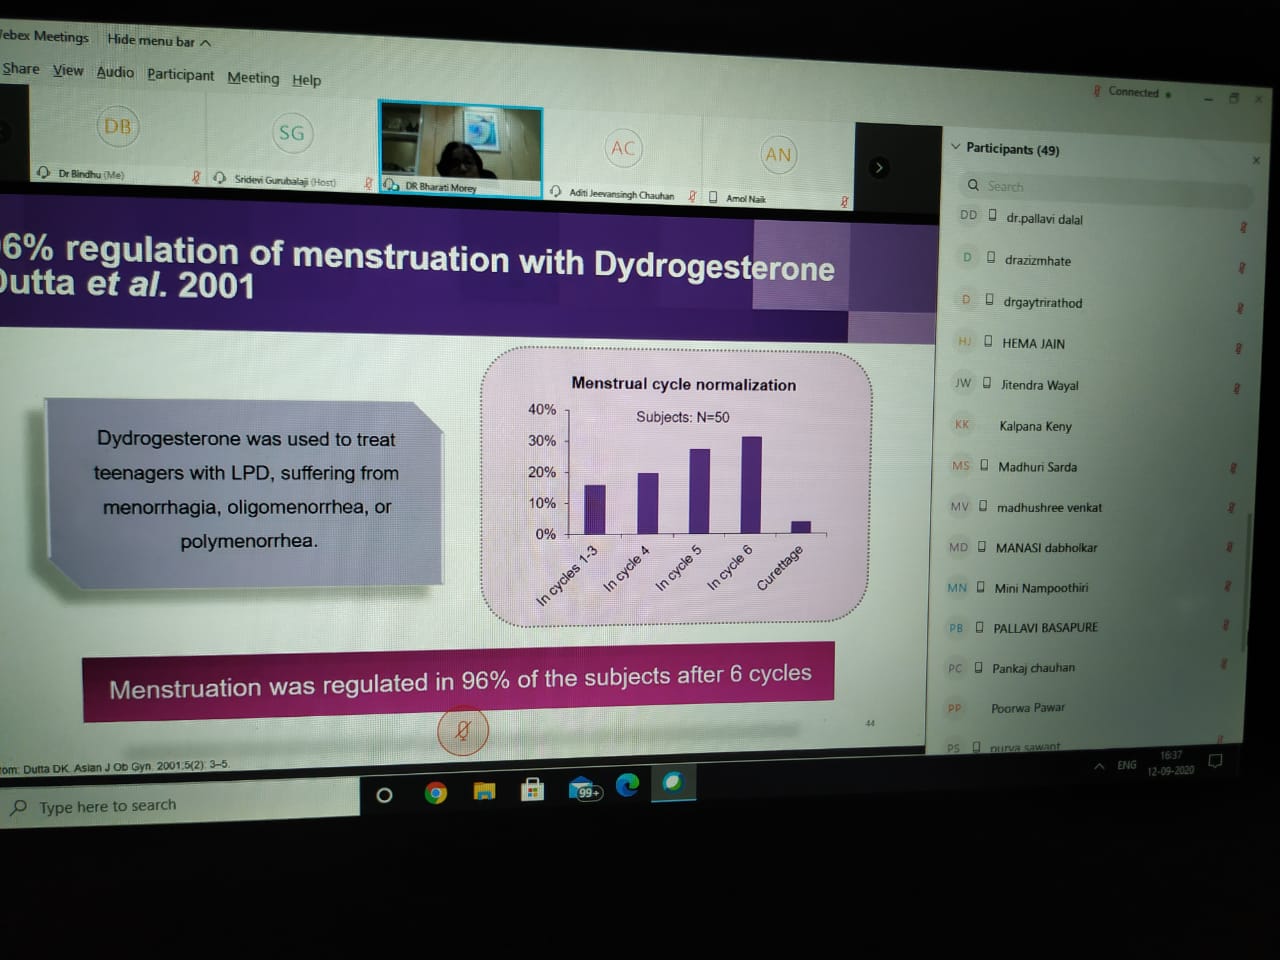Viewport: 1280px width, 960px height.
Task: Open Microsoft Store from the taskbar
Action: pyautogui.click(x=532, y=791)
